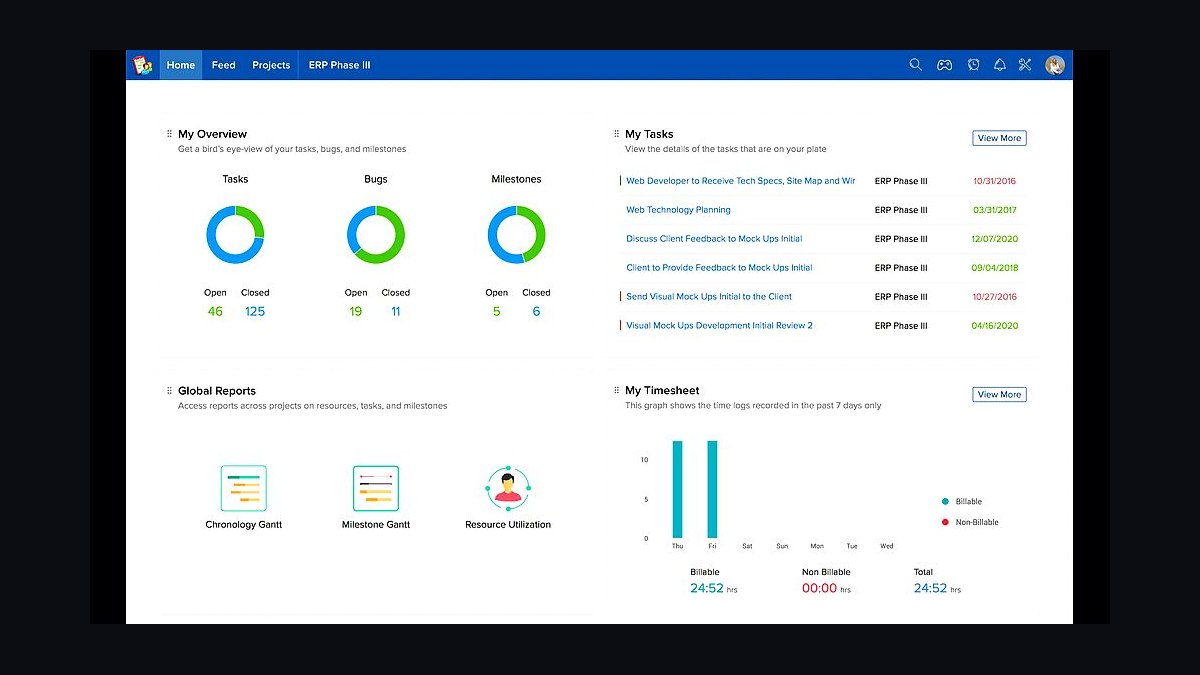Click closed milestones count 6
The height and width of the screenshot is (675, 1200).
click(x=536, y=311)
